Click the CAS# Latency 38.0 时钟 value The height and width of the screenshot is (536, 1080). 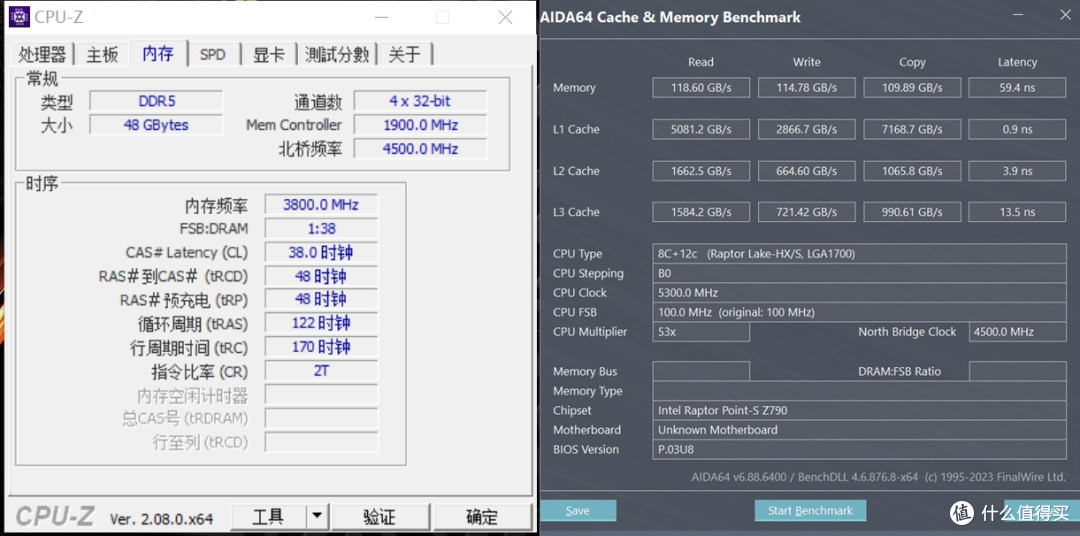pos(321,252)
